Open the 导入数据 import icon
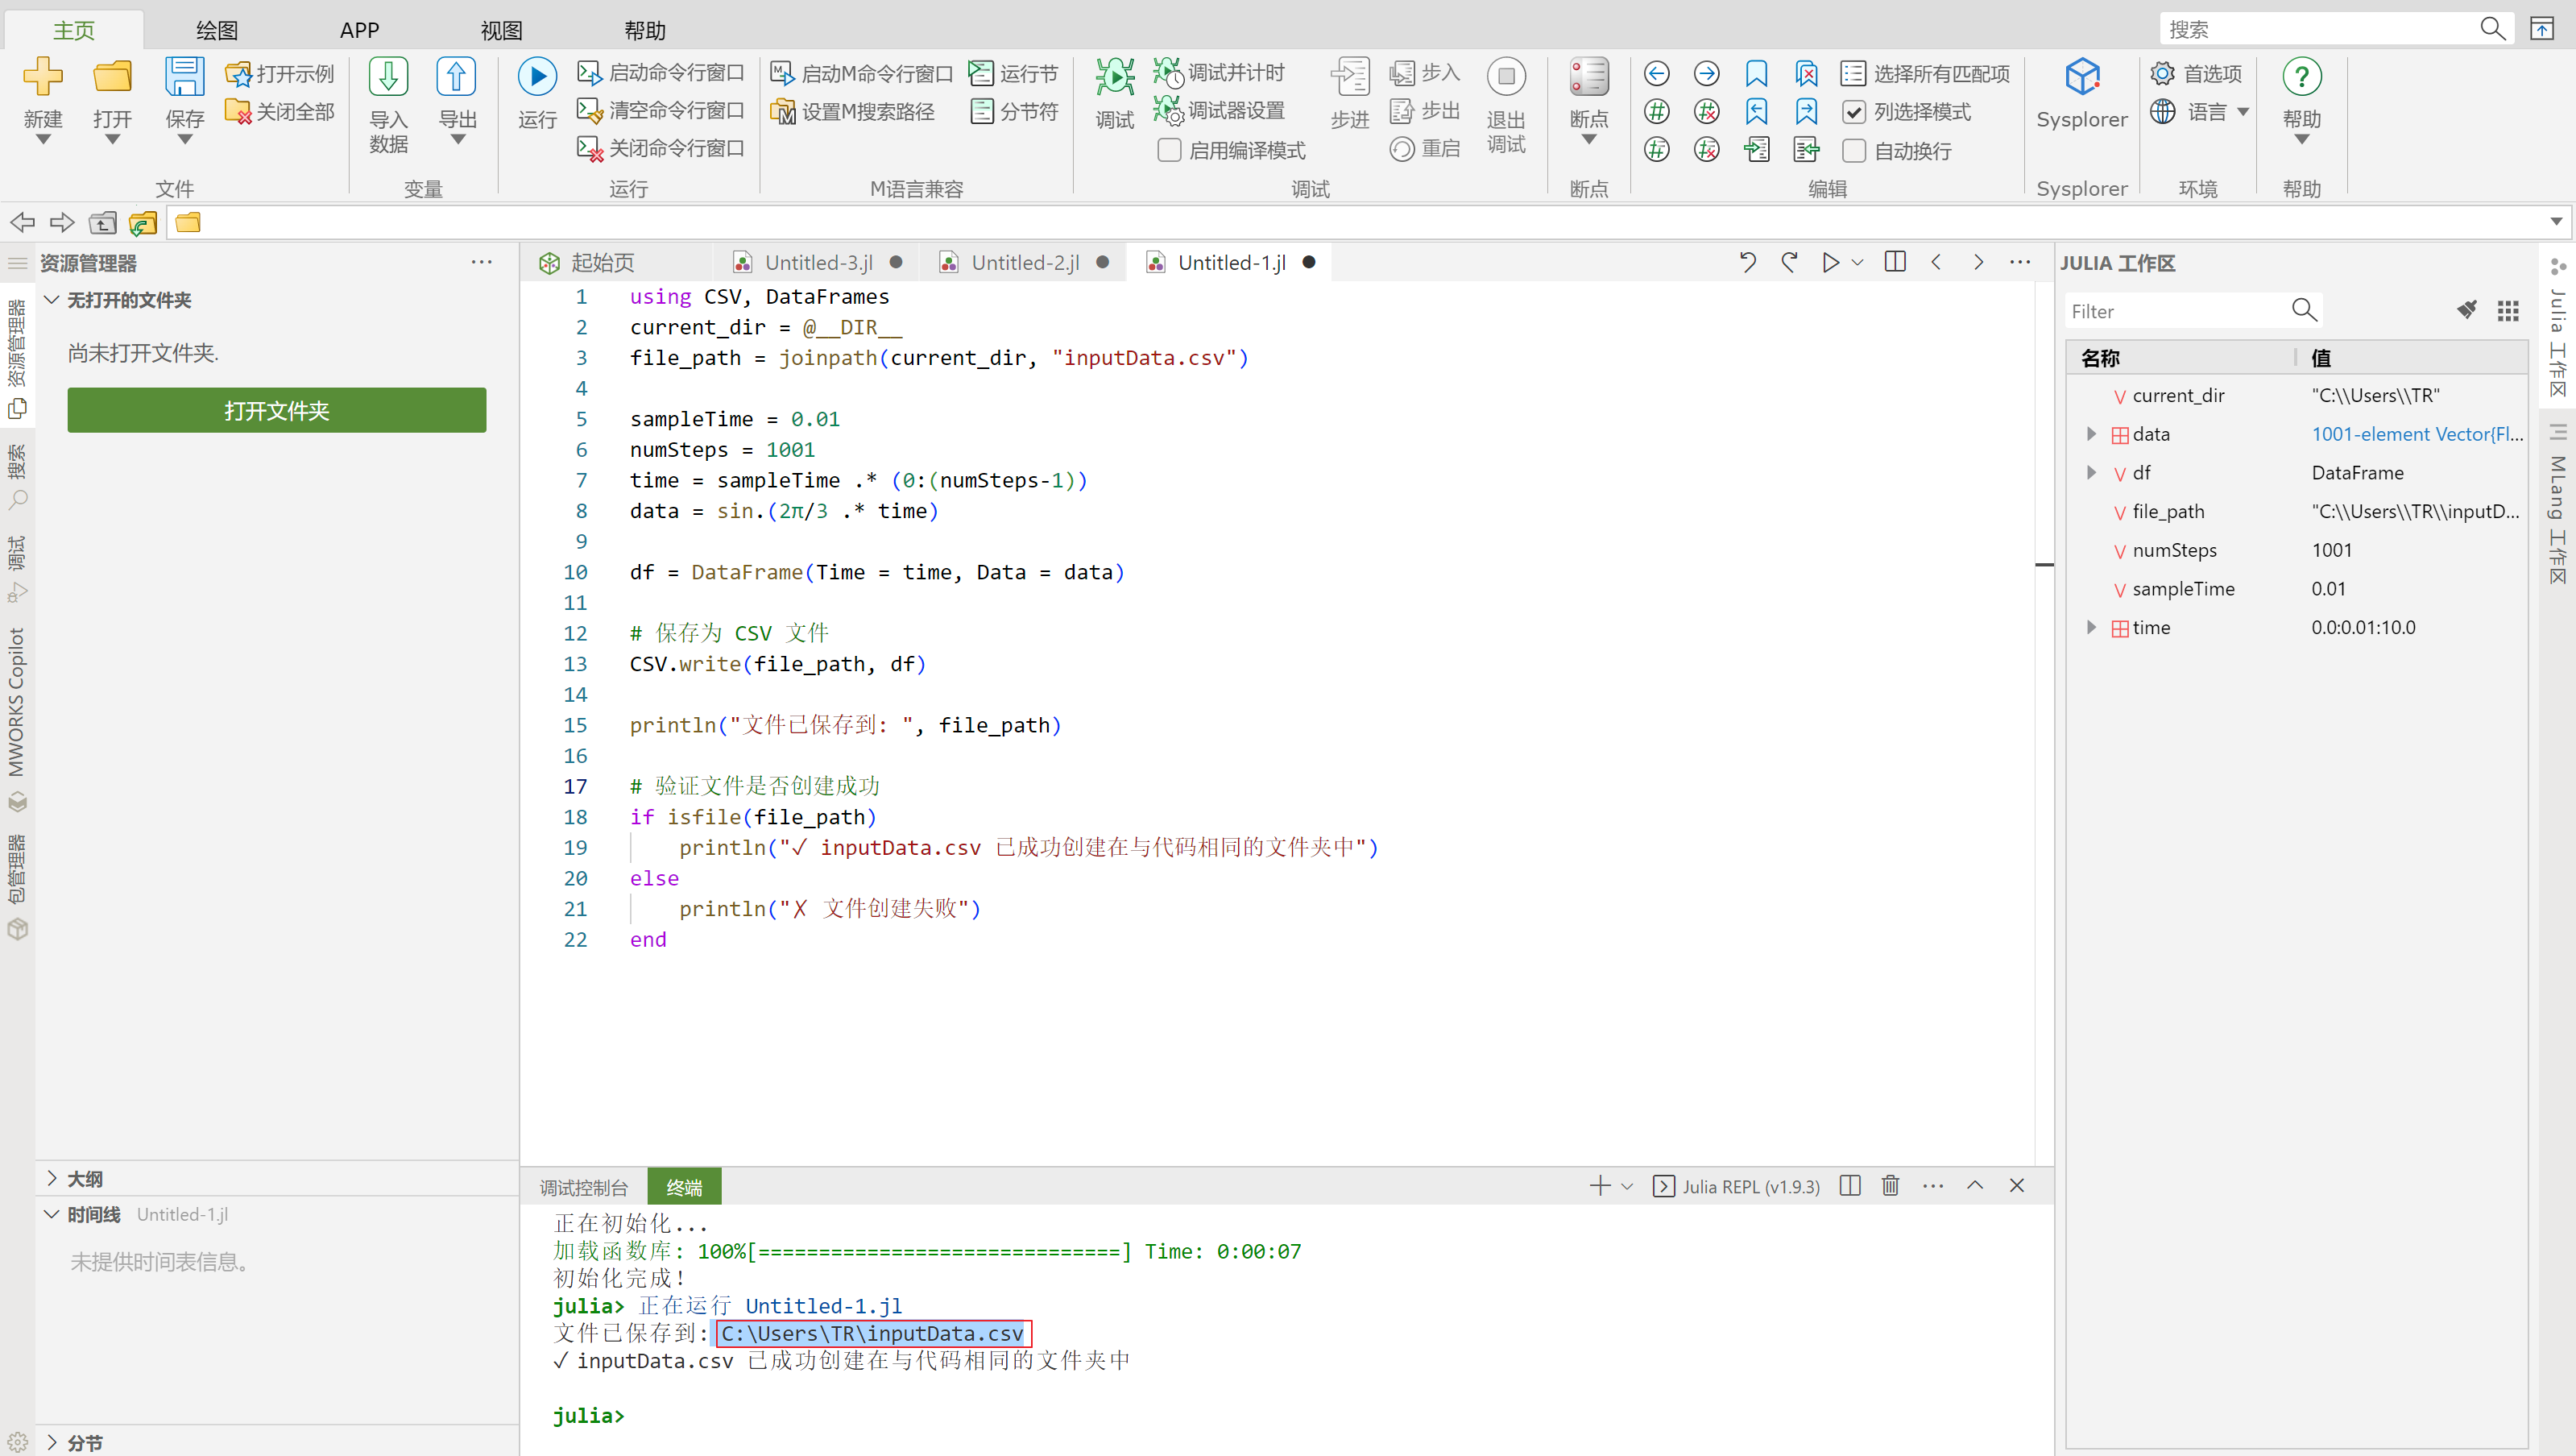 point(388,77)
